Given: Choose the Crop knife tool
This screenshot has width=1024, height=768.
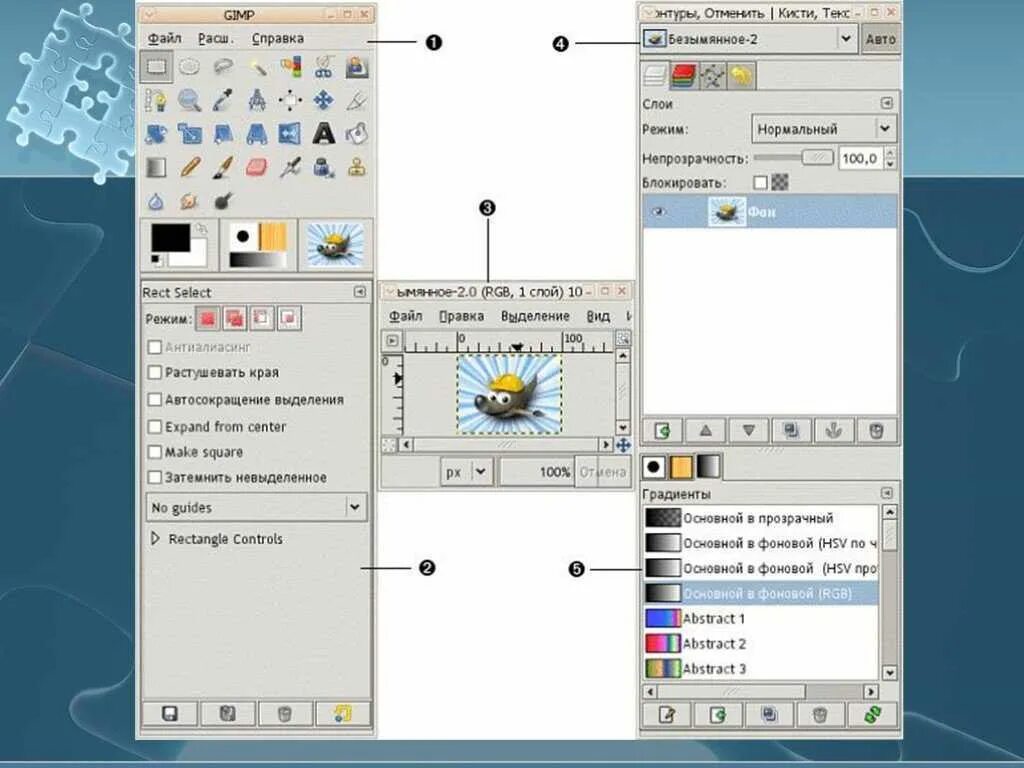Looking at the screenshot, I should coord(357,101).
